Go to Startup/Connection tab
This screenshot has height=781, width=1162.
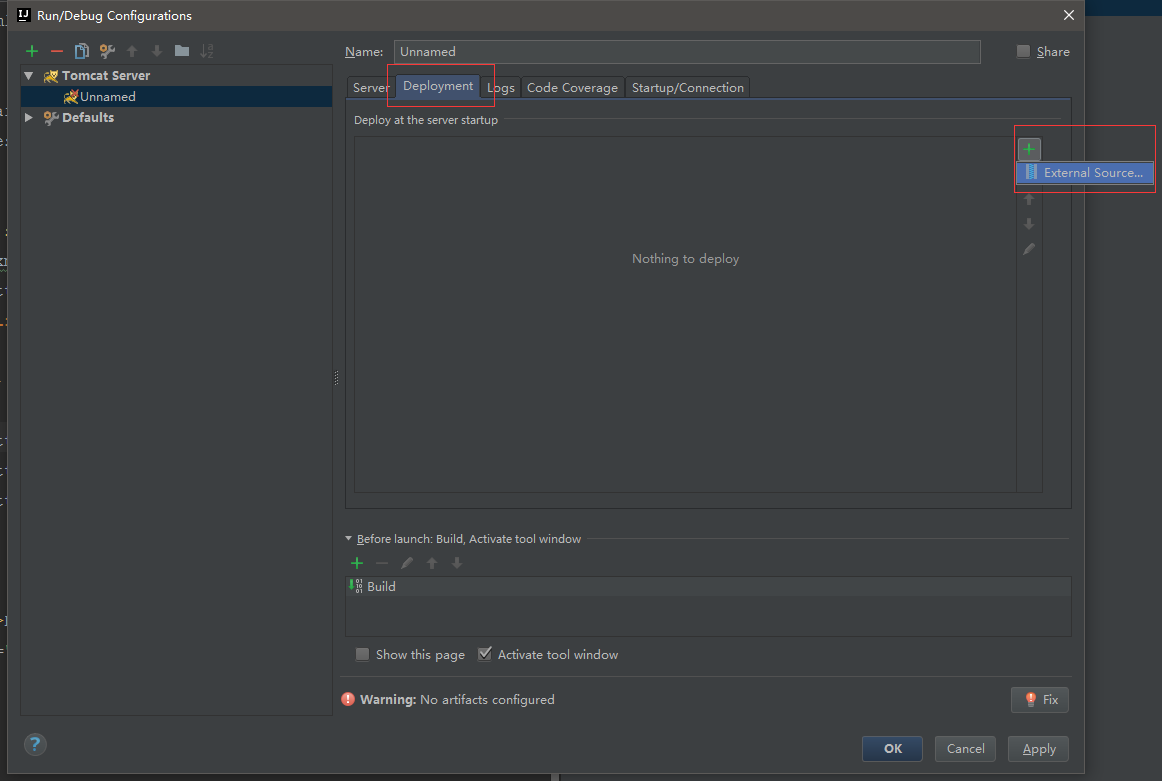click(x=688, y=87)
